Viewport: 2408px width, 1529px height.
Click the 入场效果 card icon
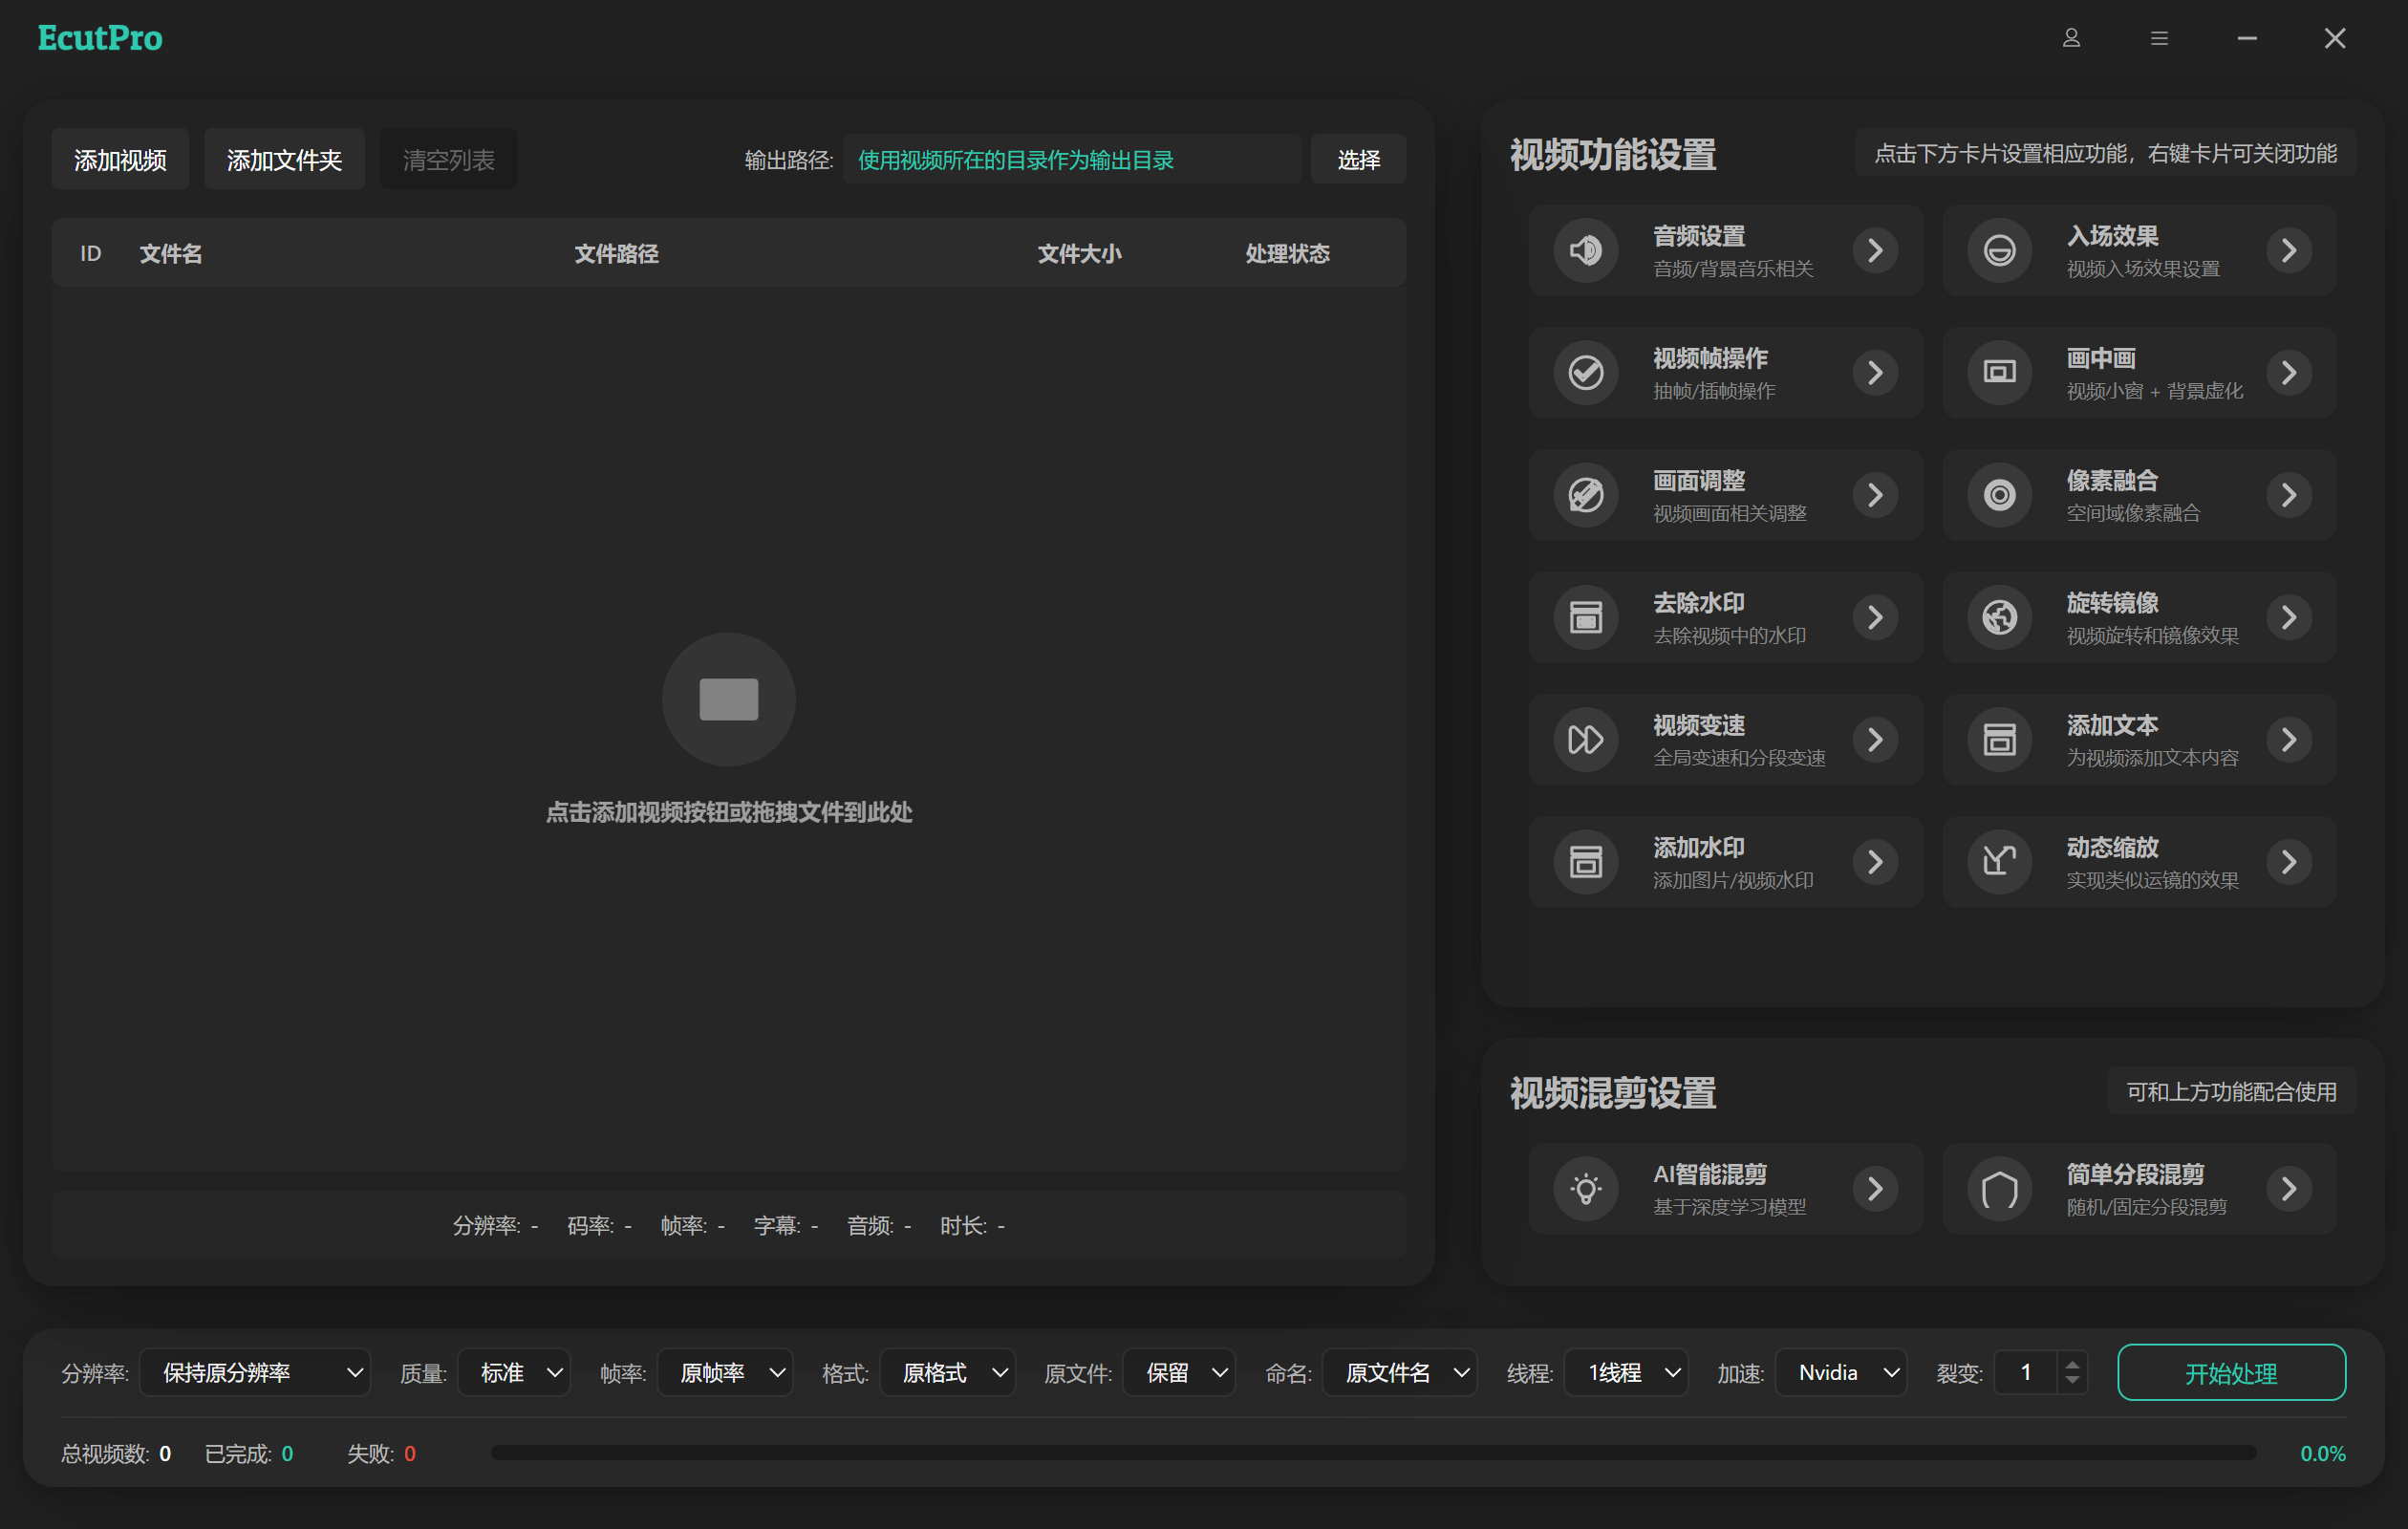pyautogui.click(x=1999, y=250)
